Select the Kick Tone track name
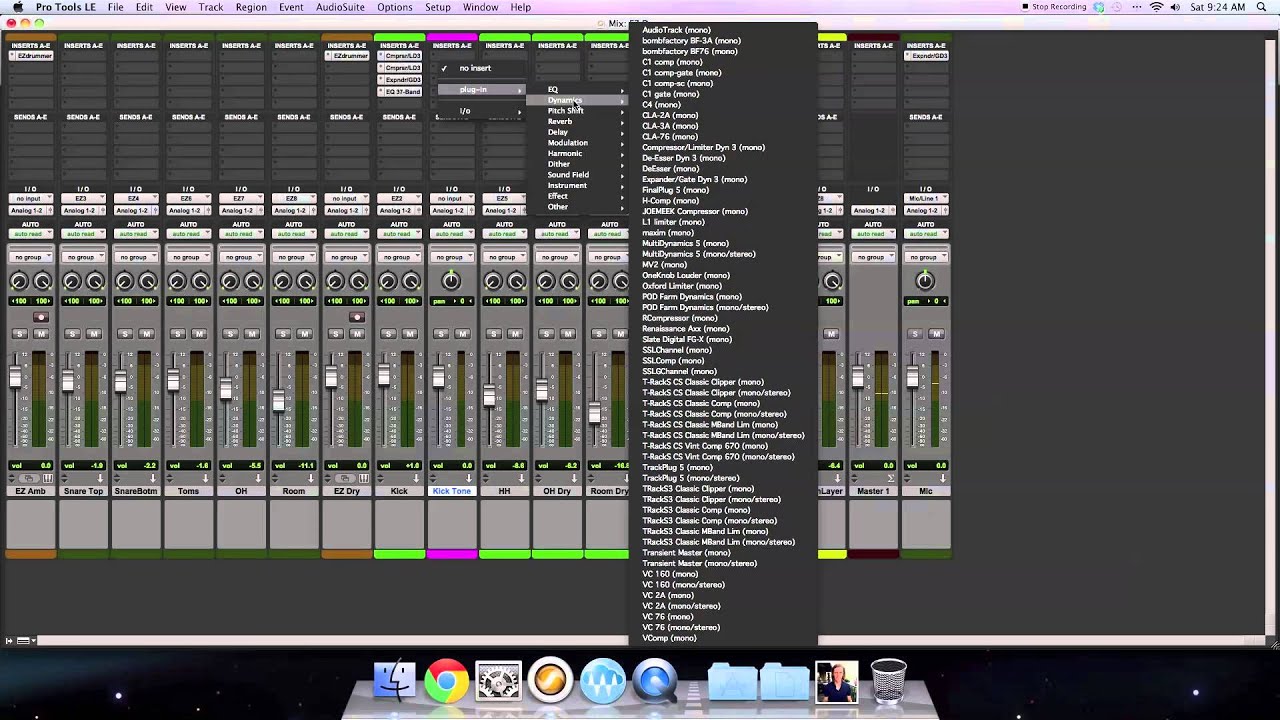The width and height of the screenshot is (1280, 720). [x=452, y=491]
